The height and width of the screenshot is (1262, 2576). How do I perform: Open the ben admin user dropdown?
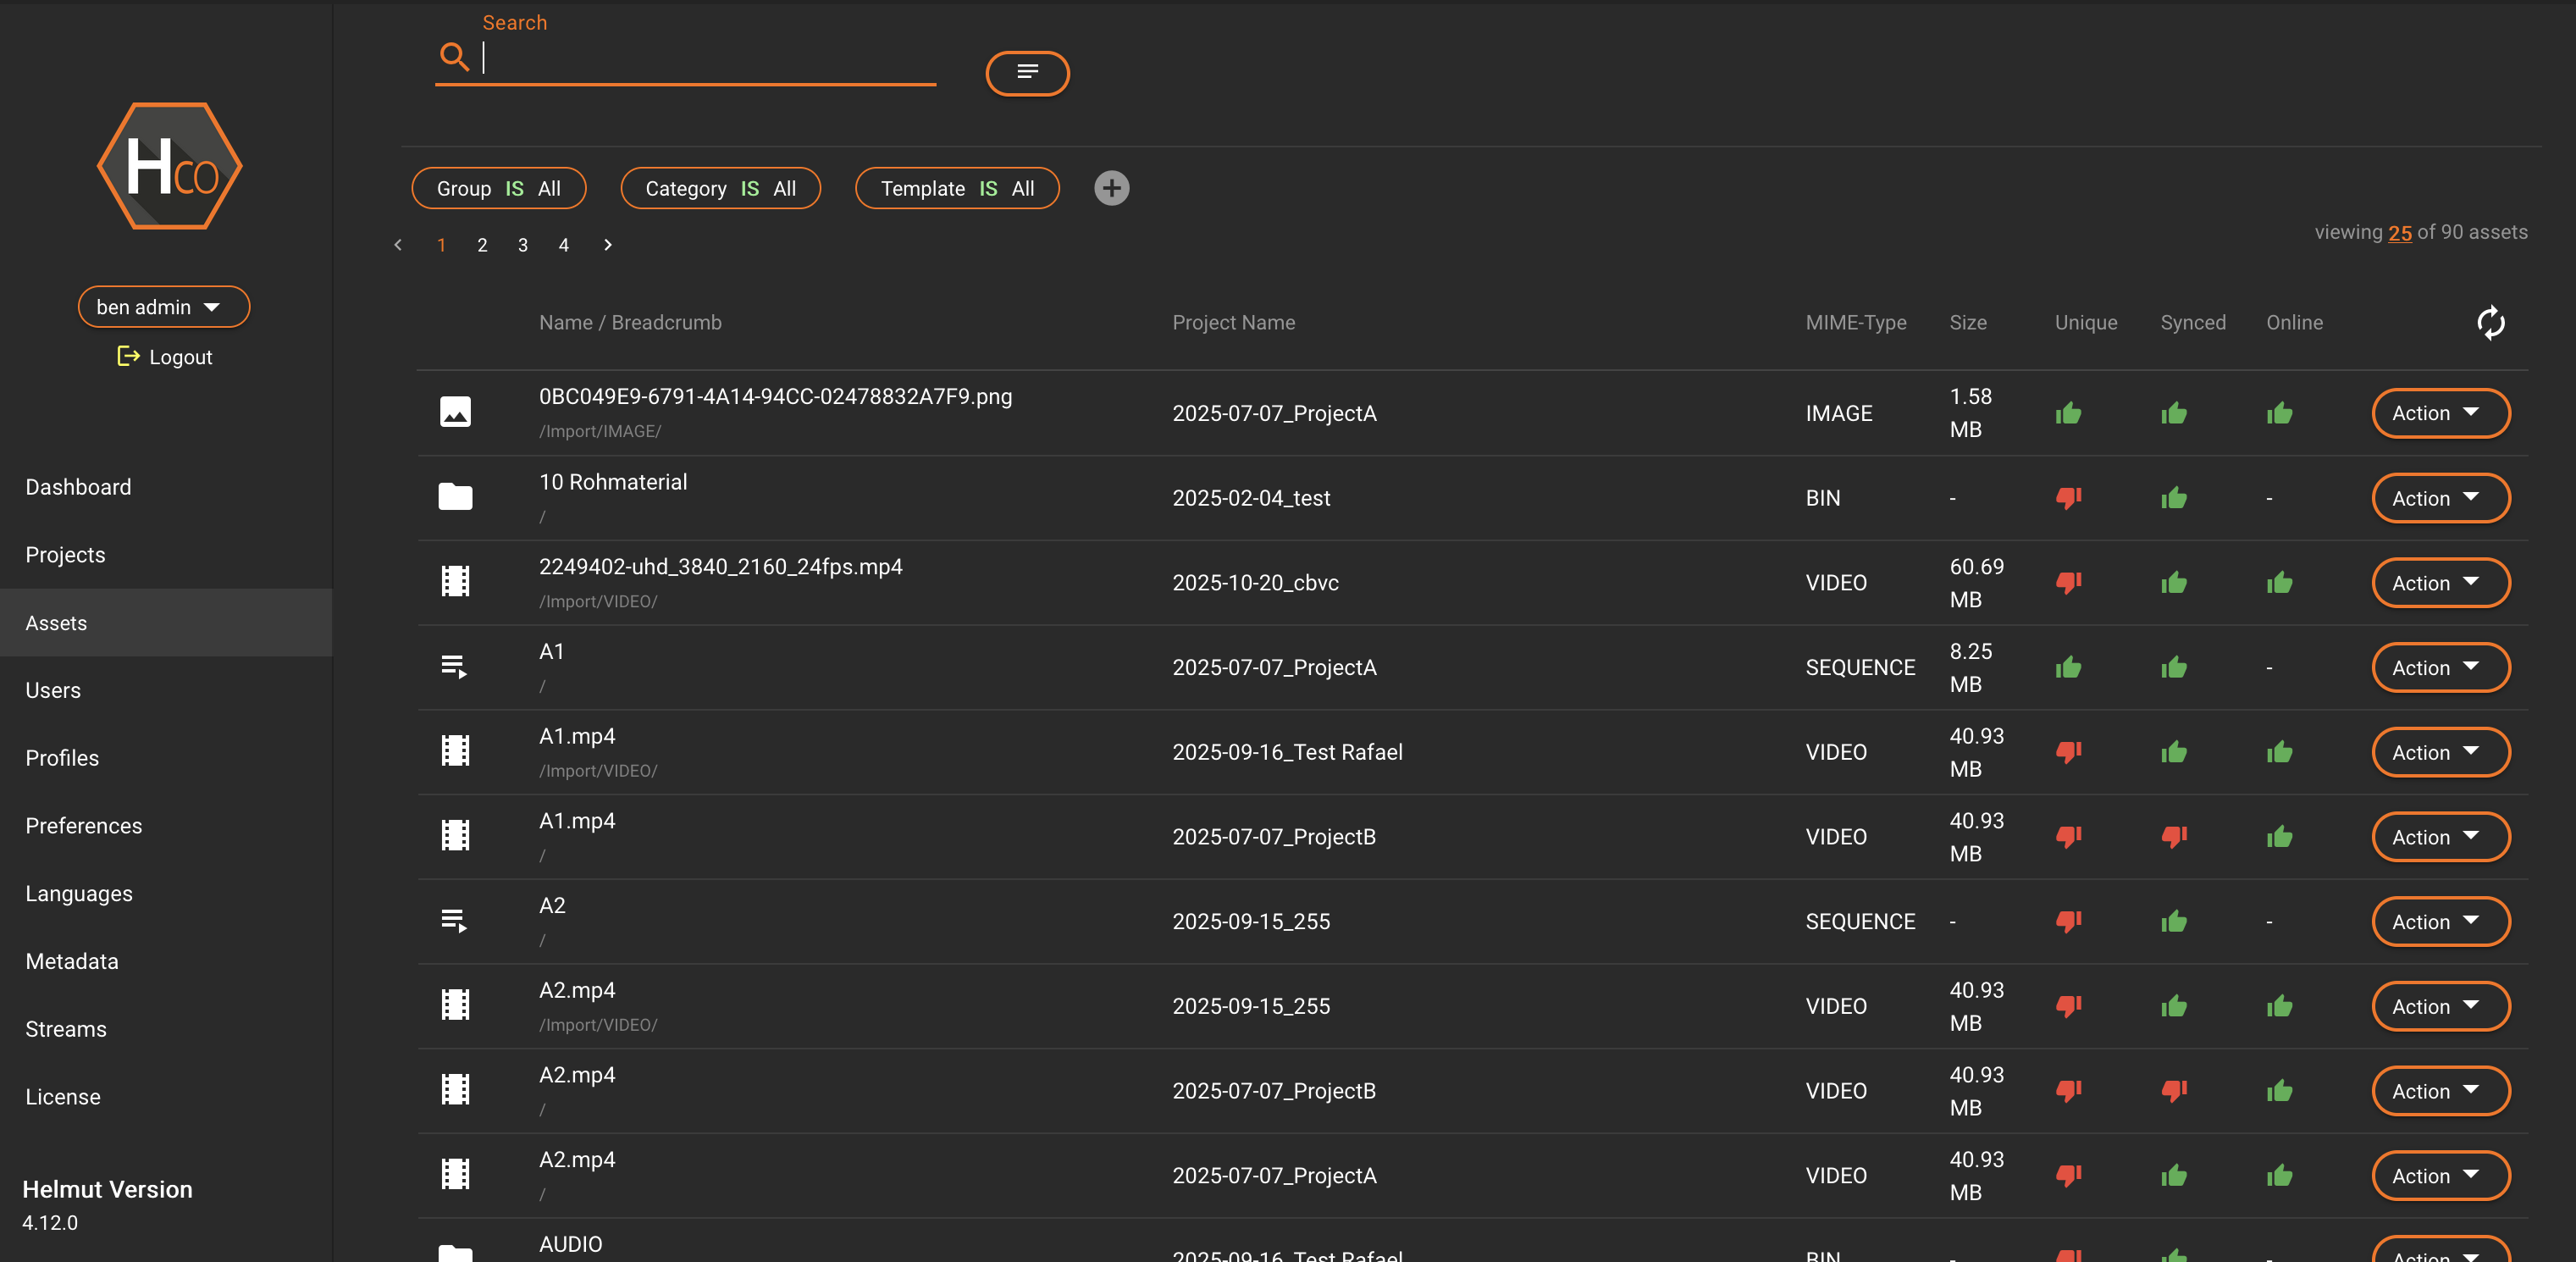tap(163, 307)
